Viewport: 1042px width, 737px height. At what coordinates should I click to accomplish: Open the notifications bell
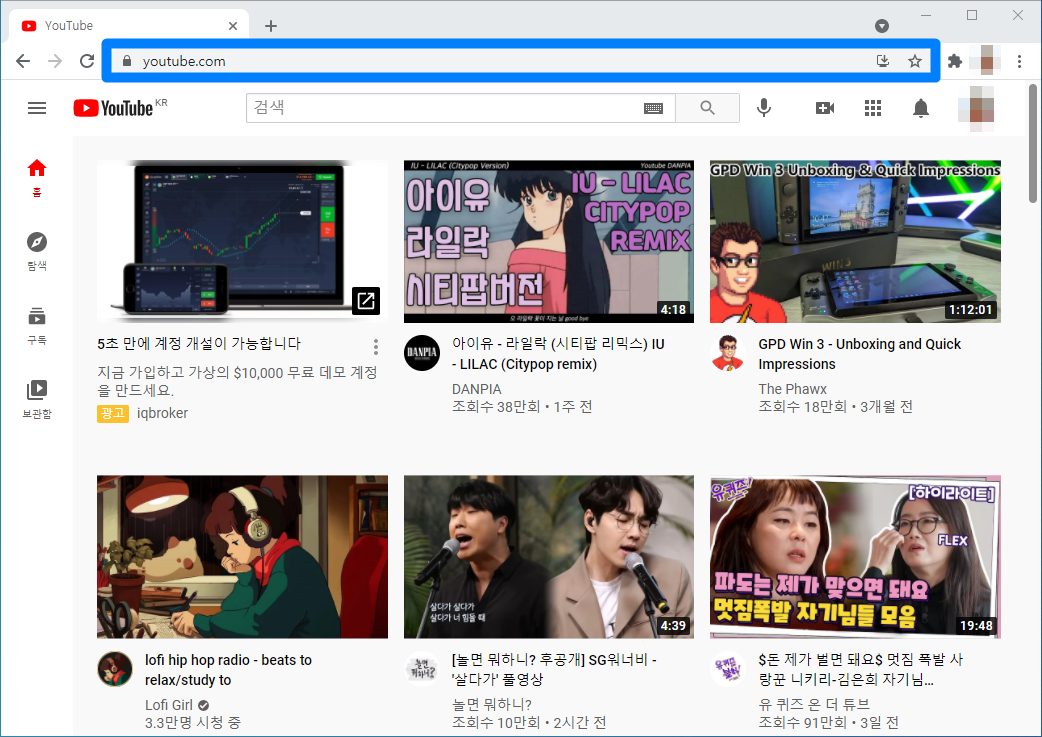point(920,108)
